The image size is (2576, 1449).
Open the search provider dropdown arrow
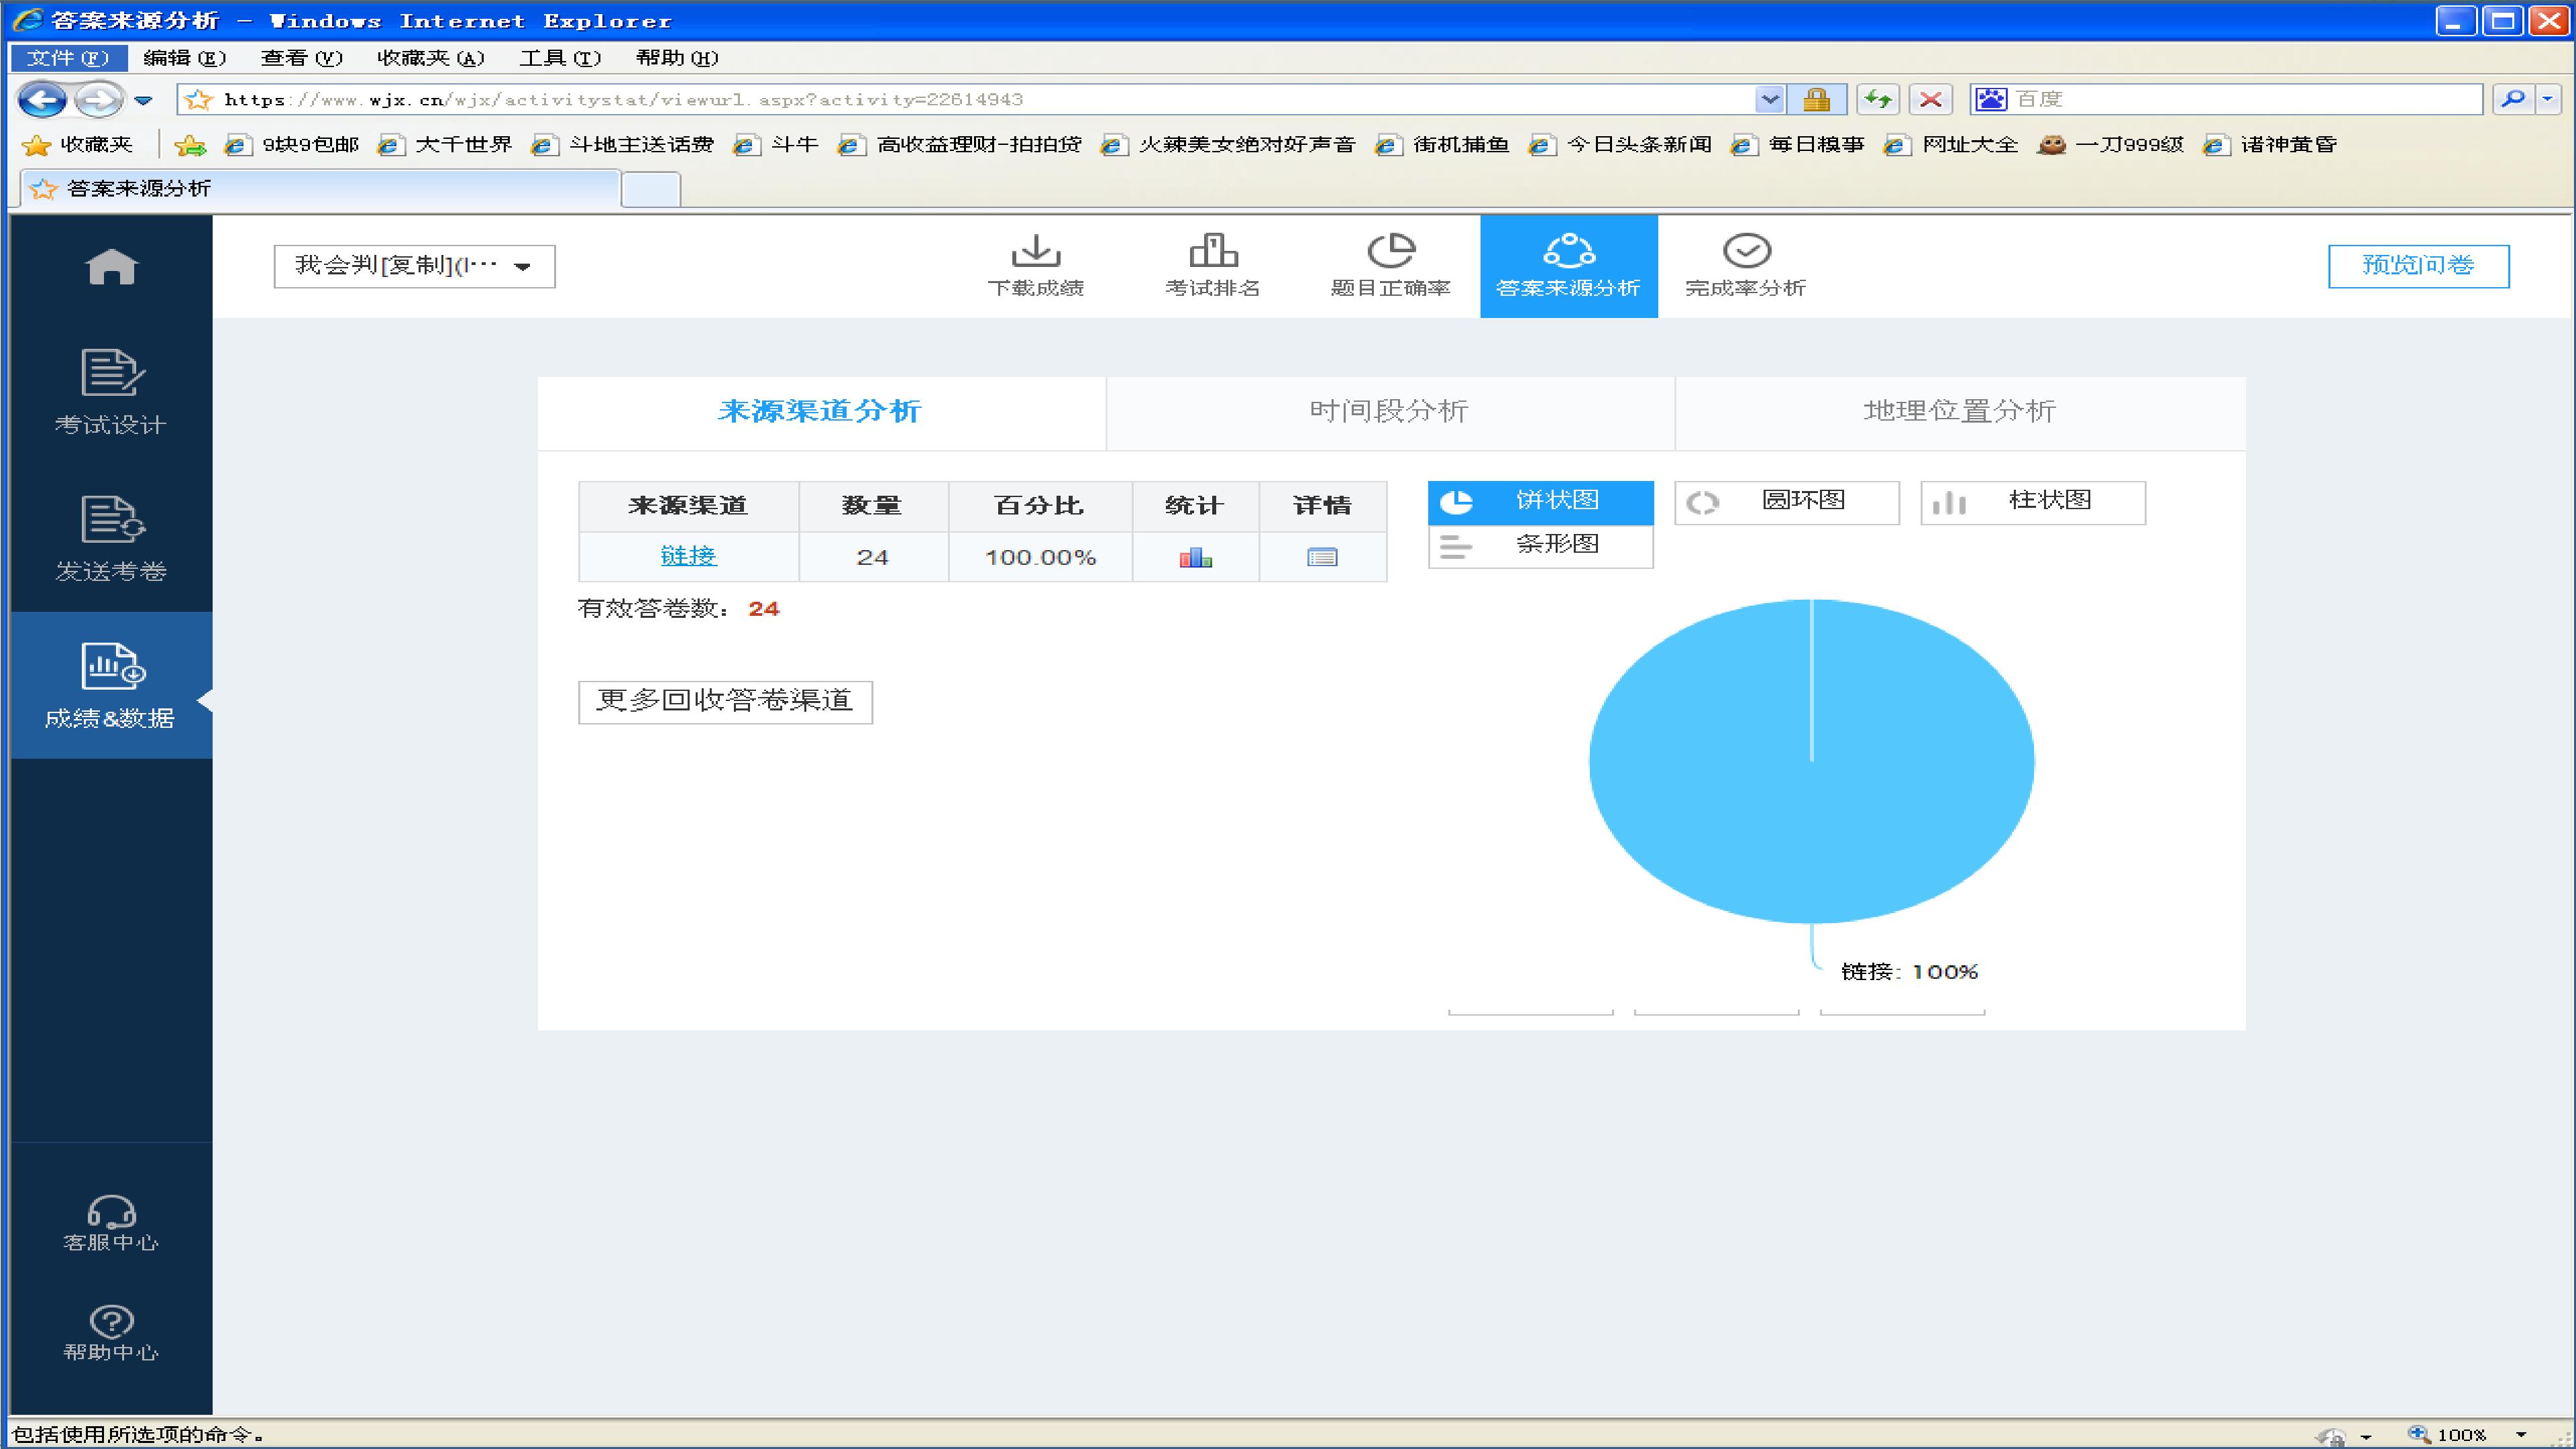point(2548,99)
